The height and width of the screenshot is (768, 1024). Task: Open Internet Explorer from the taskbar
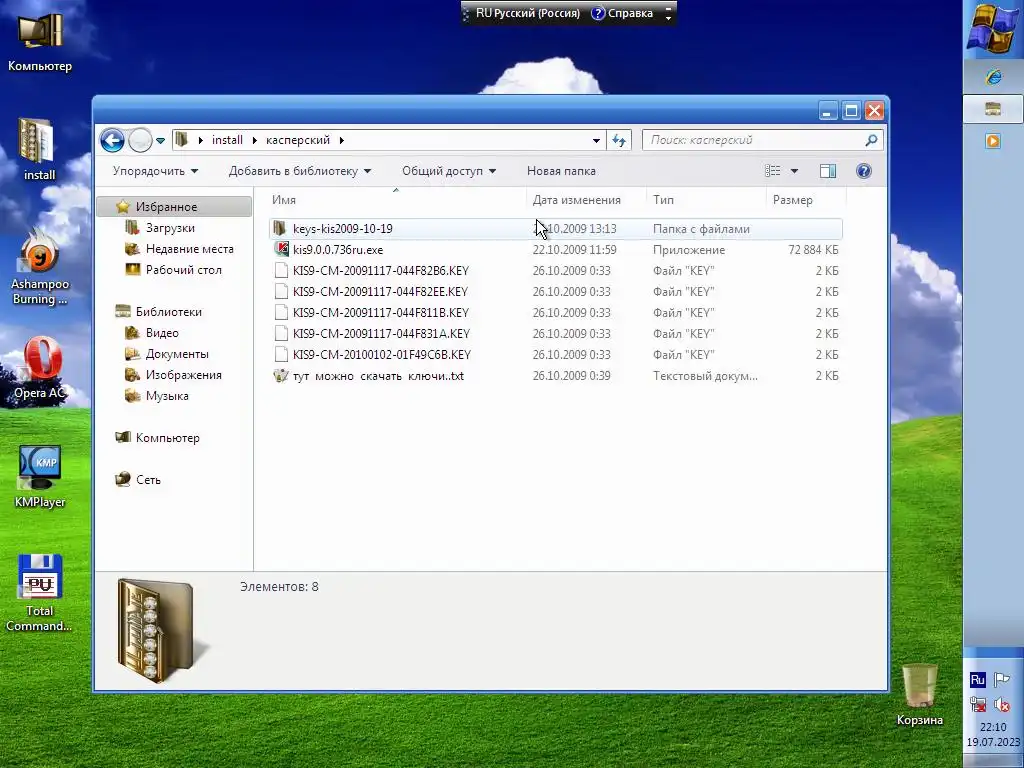click(x=993, y=77)
